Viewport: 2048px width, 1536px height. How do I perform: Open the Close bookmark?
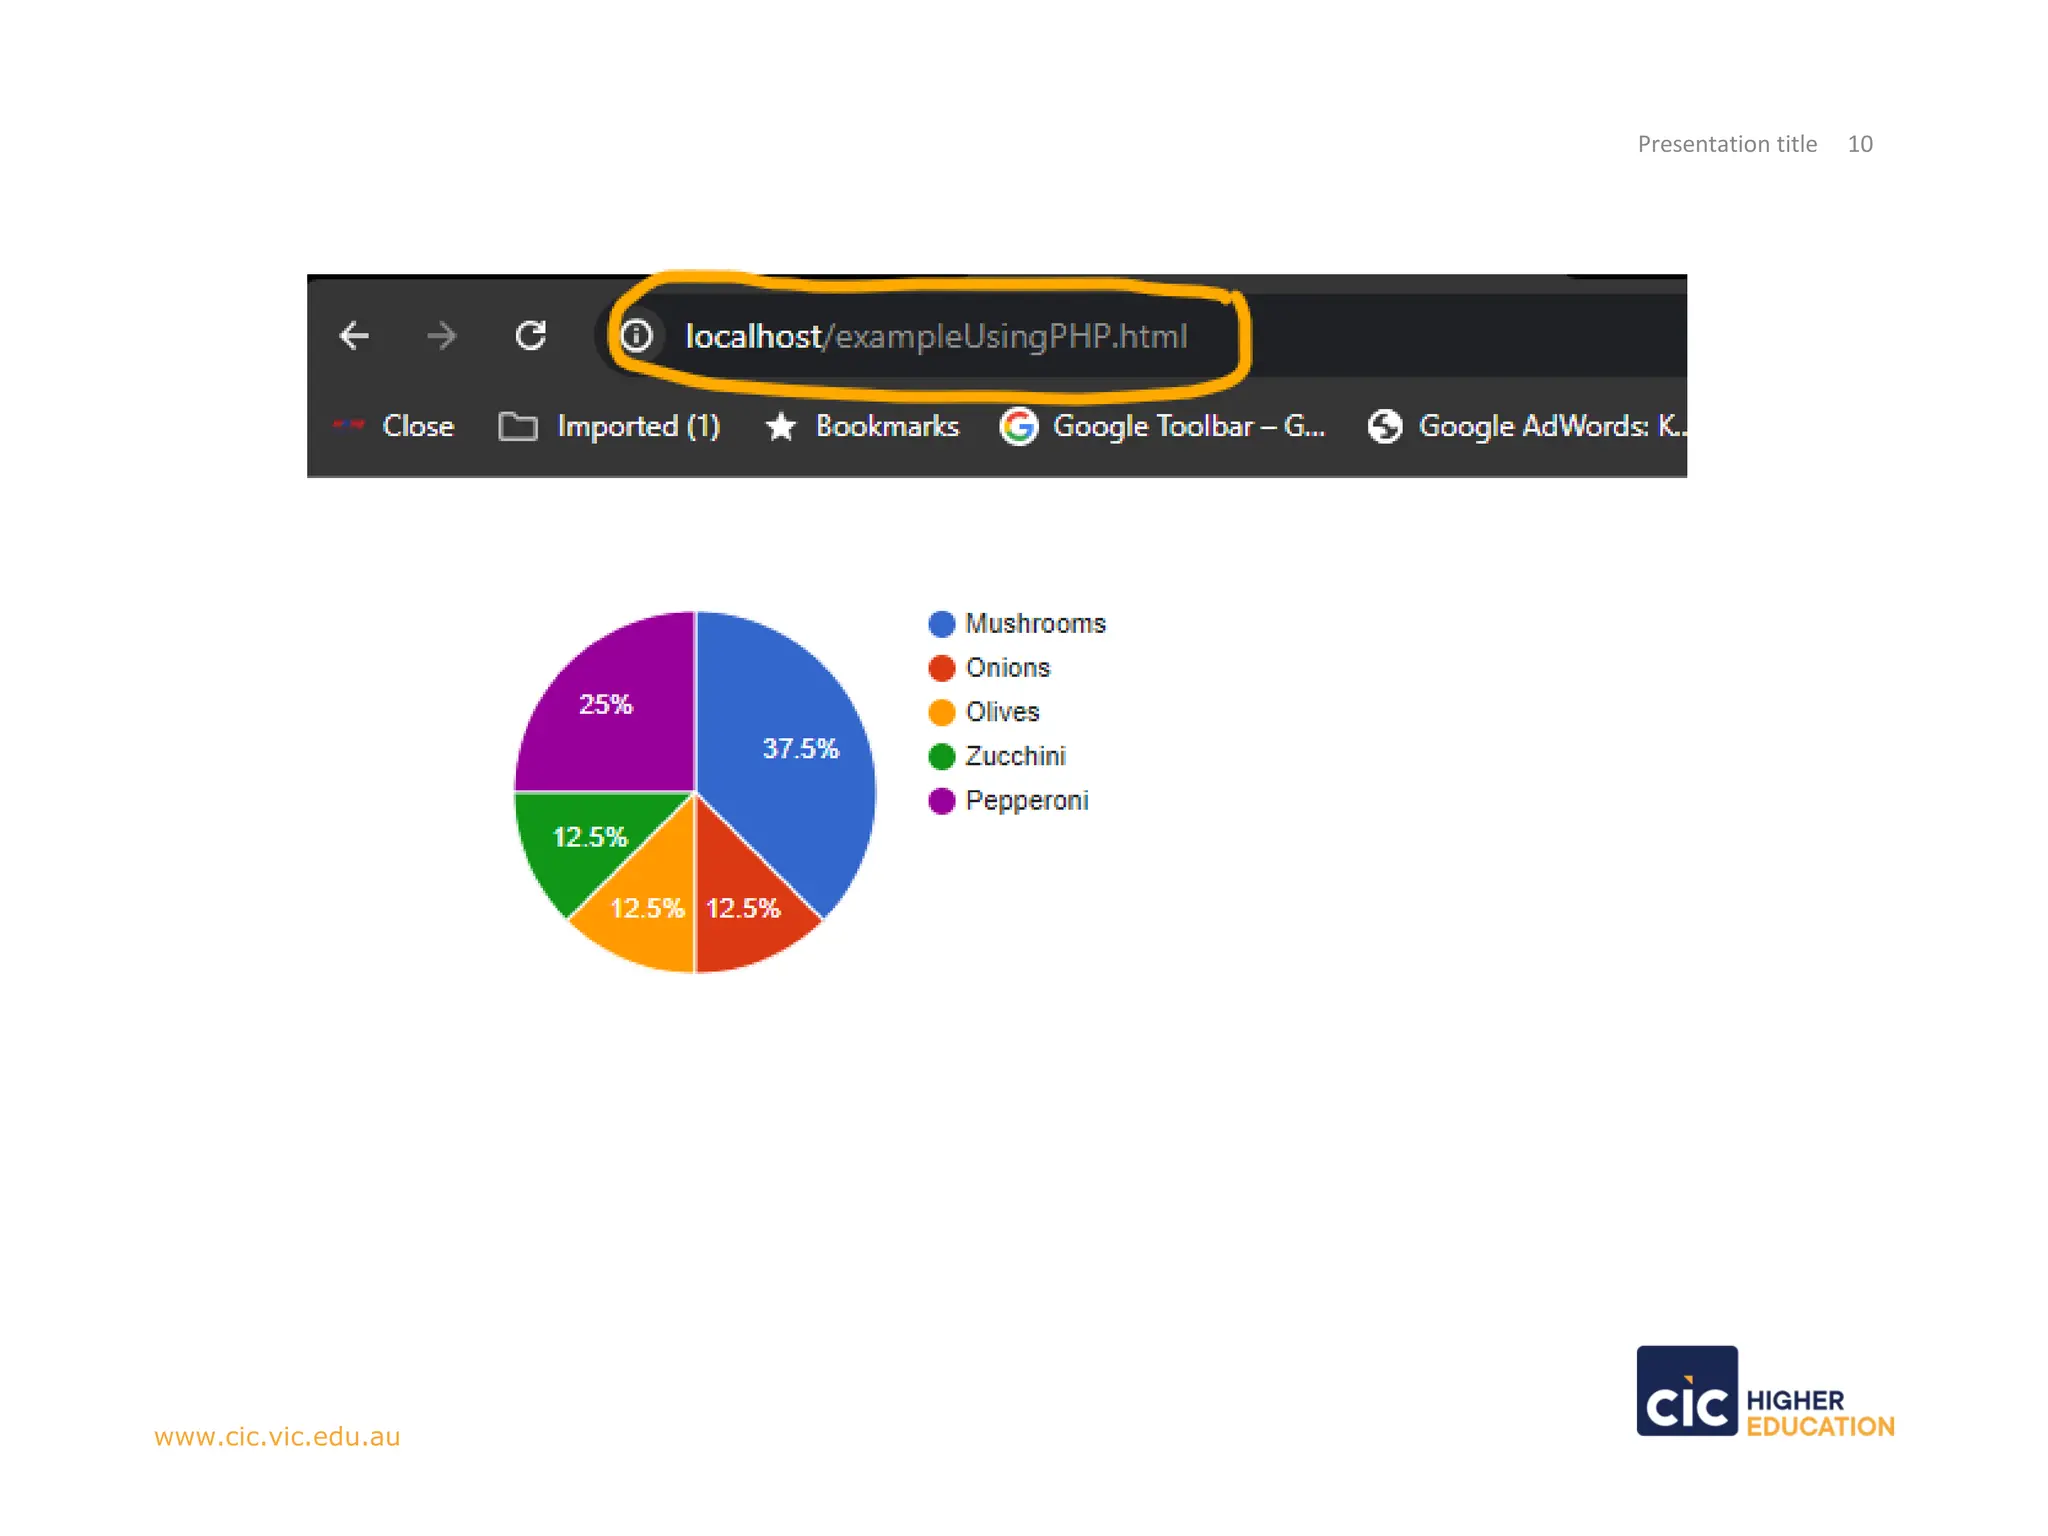(417, 426)
